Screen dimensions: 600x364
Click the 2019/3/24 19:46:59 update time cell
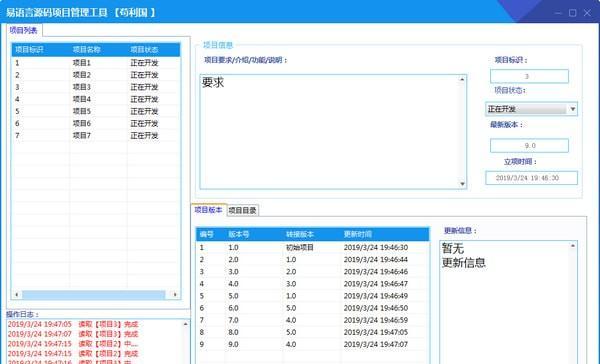(376, 320)
